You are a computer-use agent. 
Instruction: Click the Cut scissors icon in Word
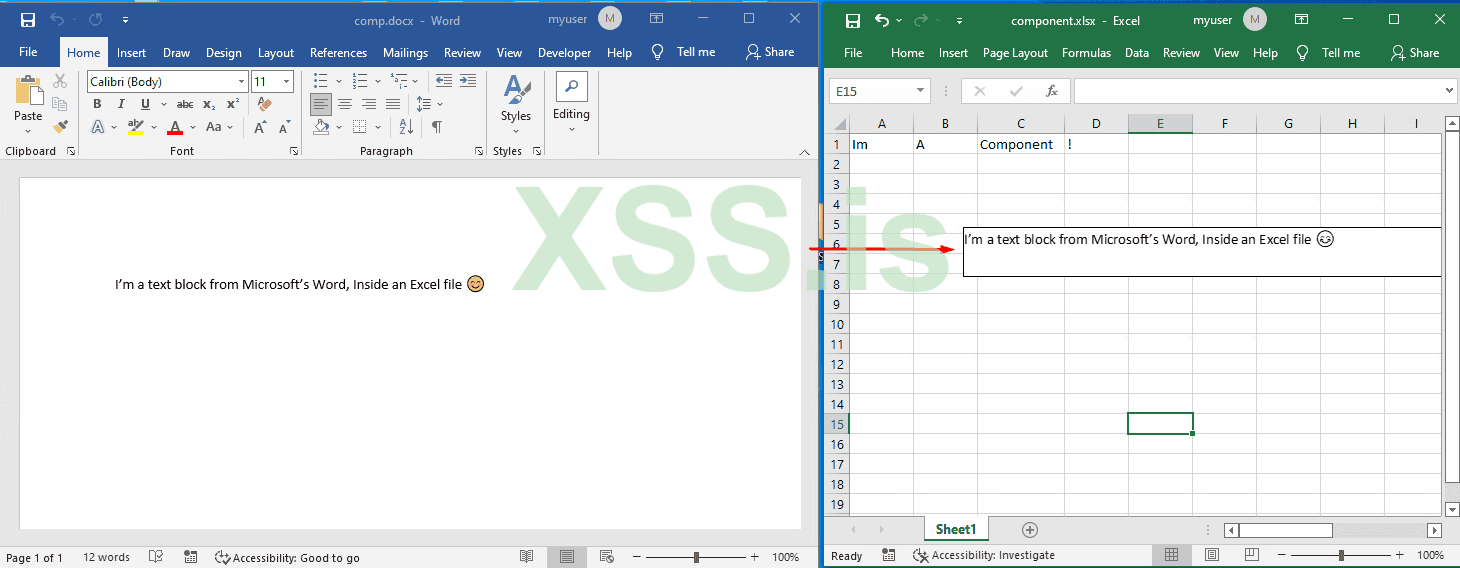tap(60, 81)
